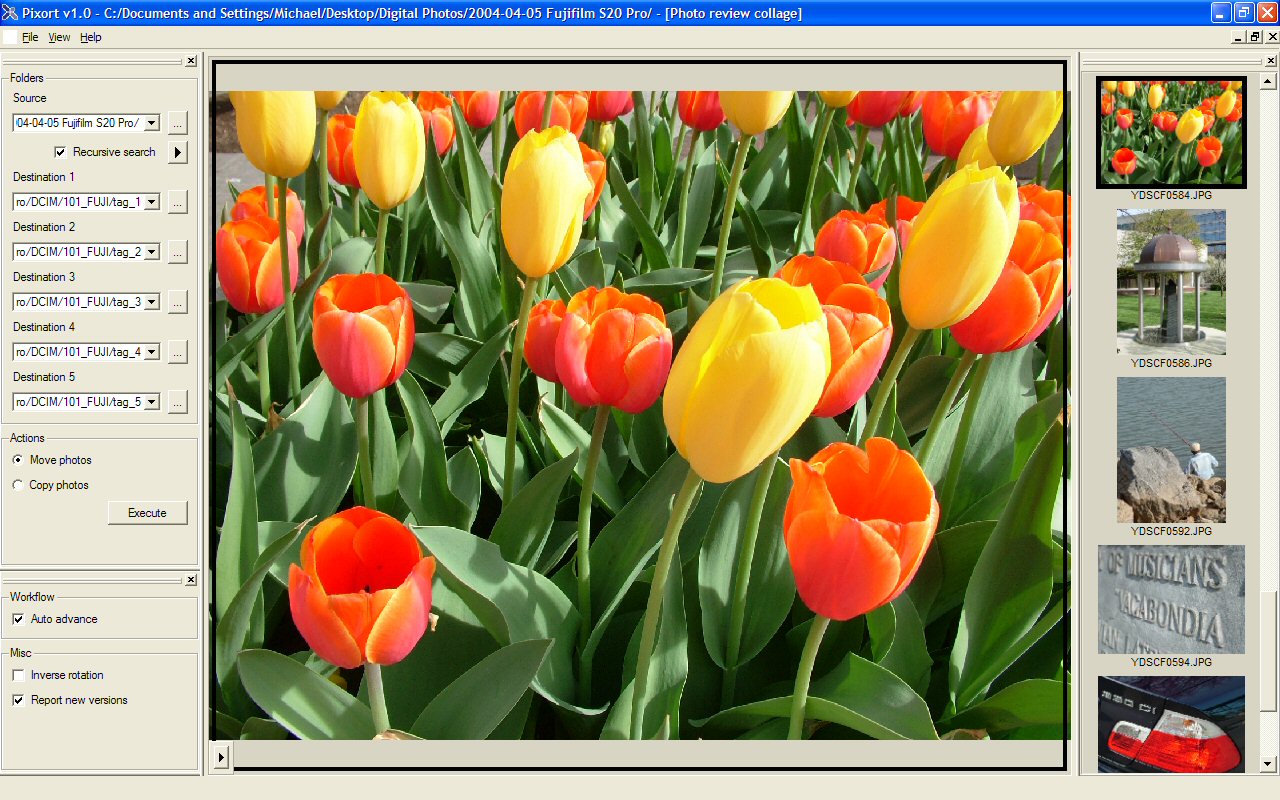Viewport: 1280px width, 800px height.
Task: Open the File menu
Action: pos(30,37)
